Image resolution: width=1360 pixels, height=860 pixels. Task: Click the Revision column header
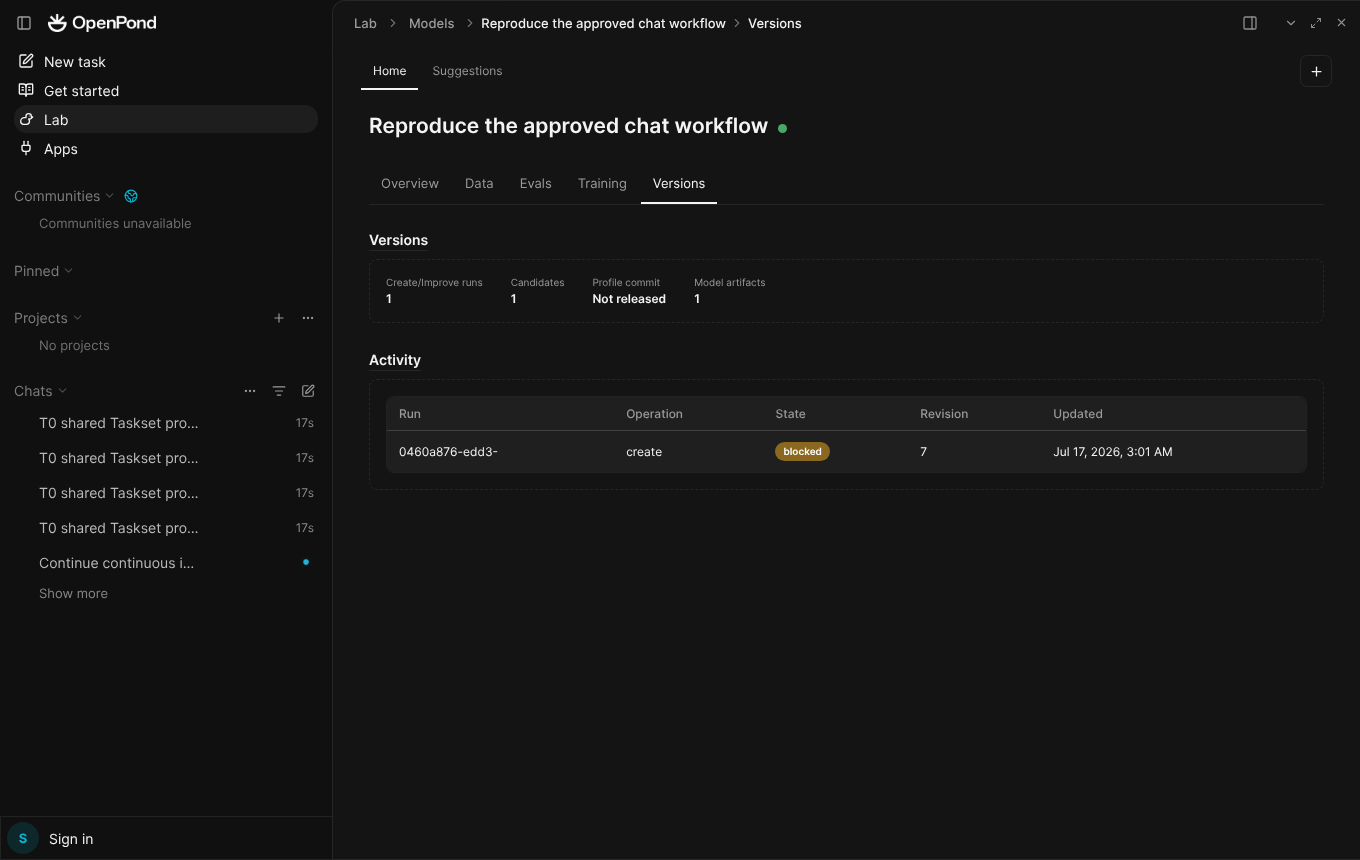(944, 414)
